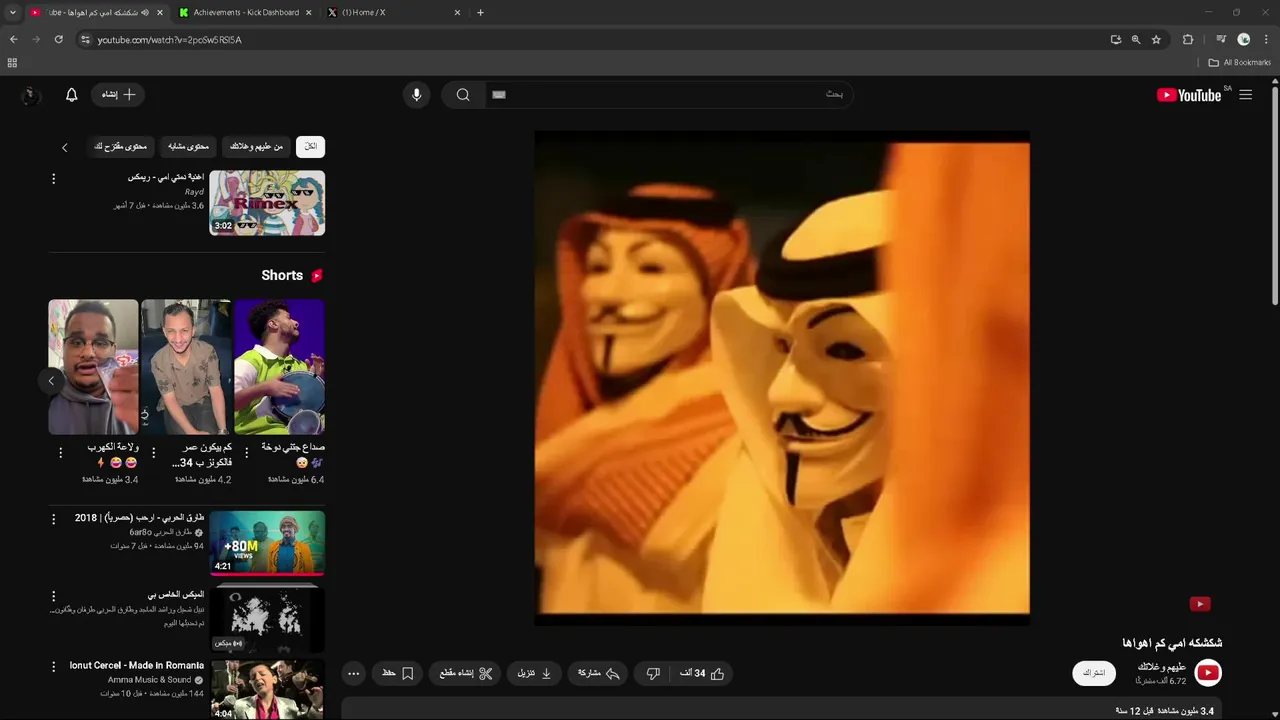
Task: Open the browser extensions puzzle icon
Action: coord(1188,39)
